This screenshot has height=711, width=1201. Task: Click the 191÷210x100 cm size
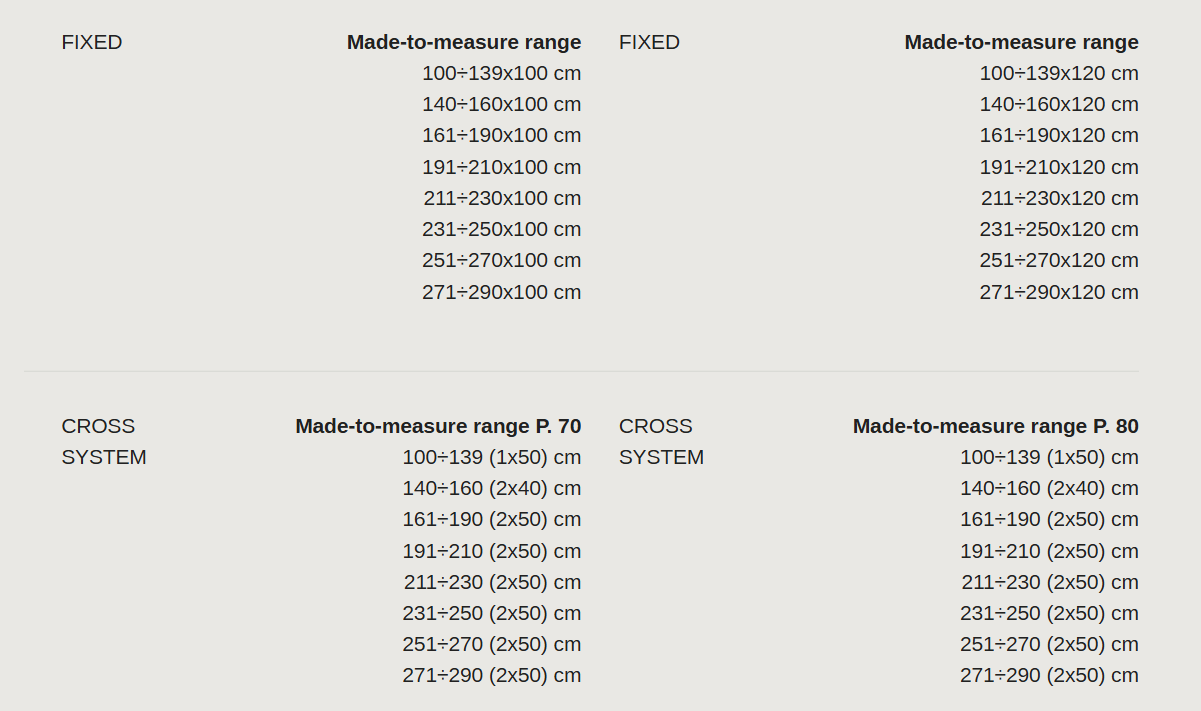tap(501, 167)
